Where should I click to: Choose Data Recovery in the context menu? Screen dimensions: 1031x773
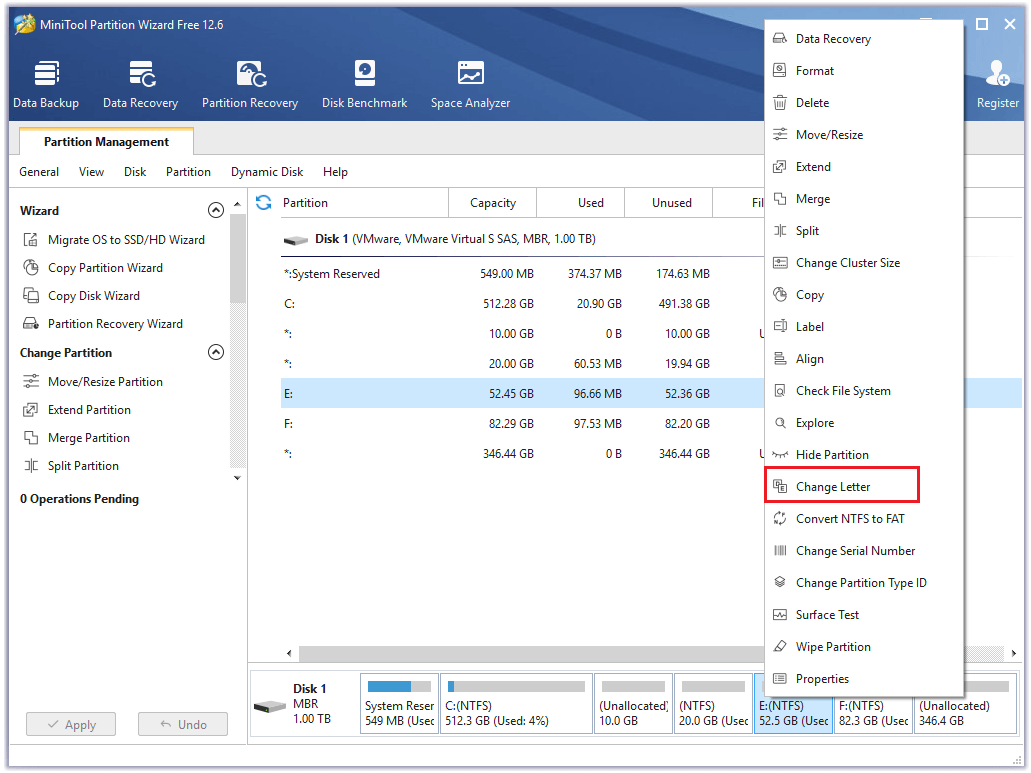tap(864, 39)
